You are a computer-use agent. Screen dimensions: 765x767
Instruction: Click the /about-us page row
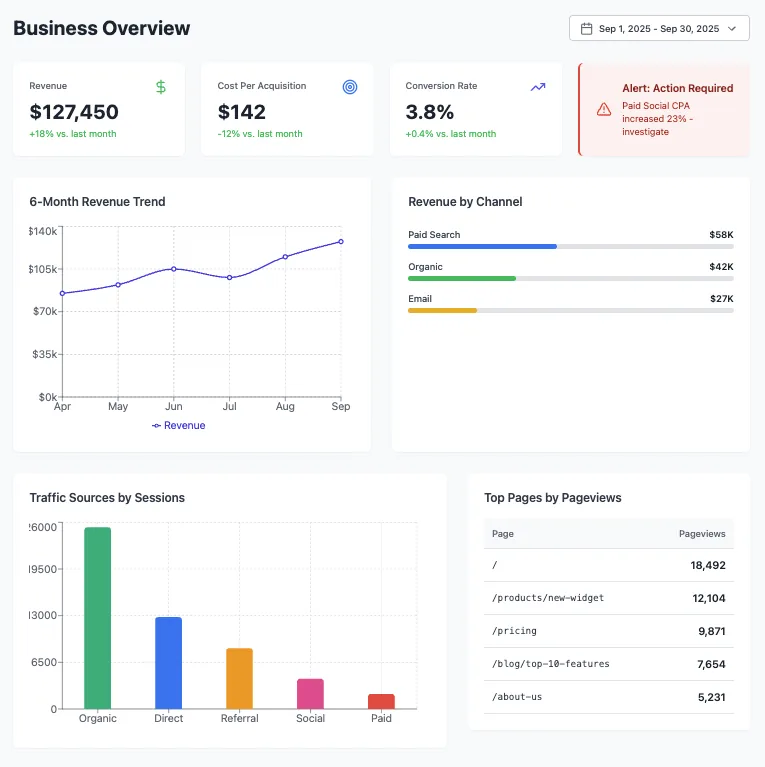click(x=609, y=697)
